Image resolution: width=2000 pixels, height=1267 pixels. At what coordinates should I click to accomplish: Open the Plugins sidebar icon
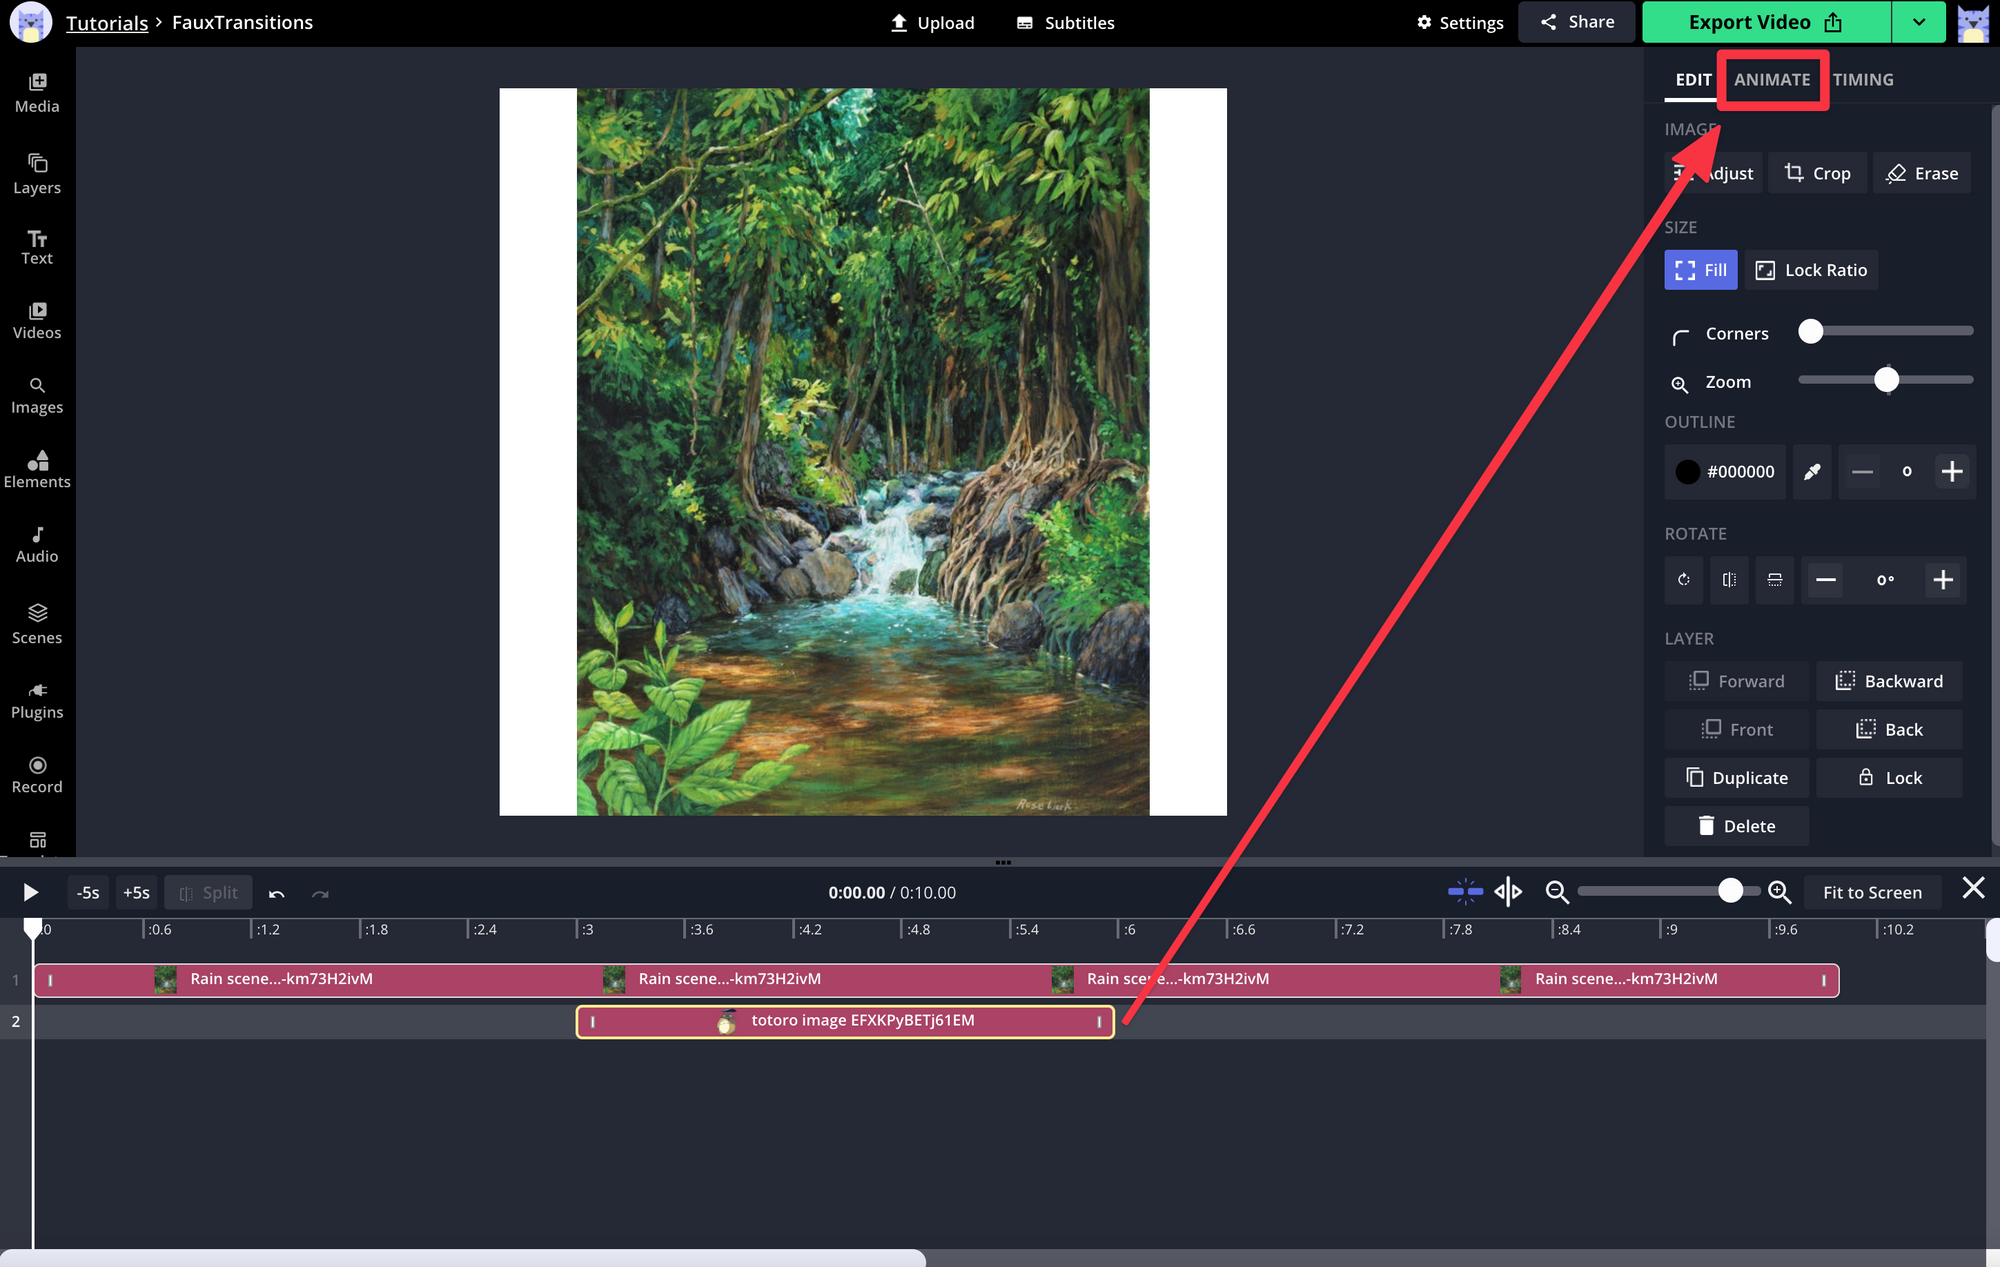pos(37,700)
